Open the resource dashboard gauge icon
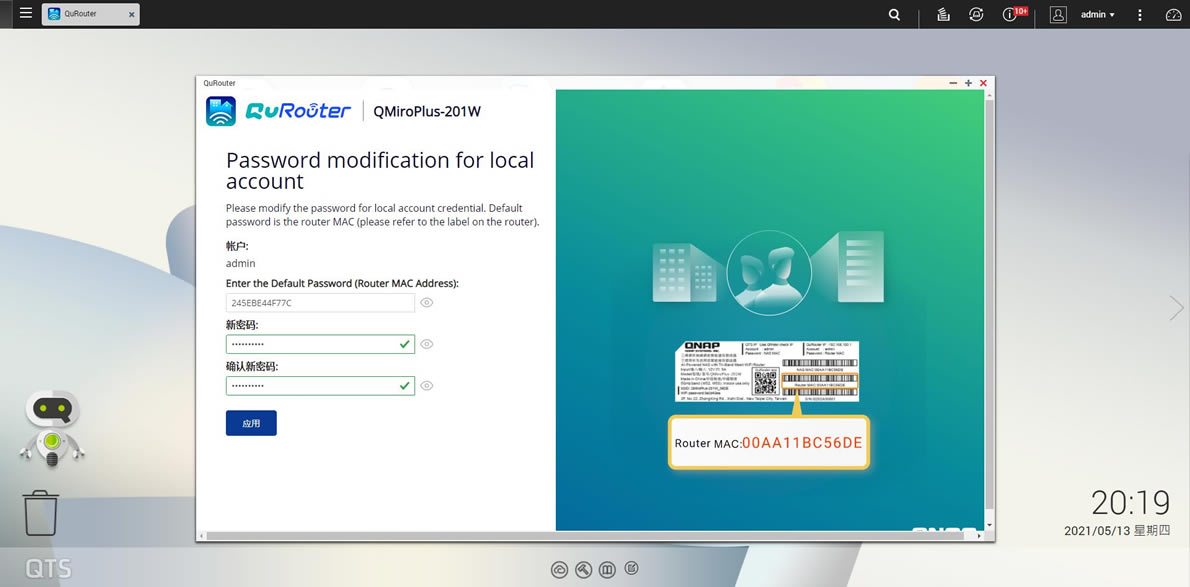Screen dimensions: 1190x587 pyautogui.click(x=1173, y=14)
